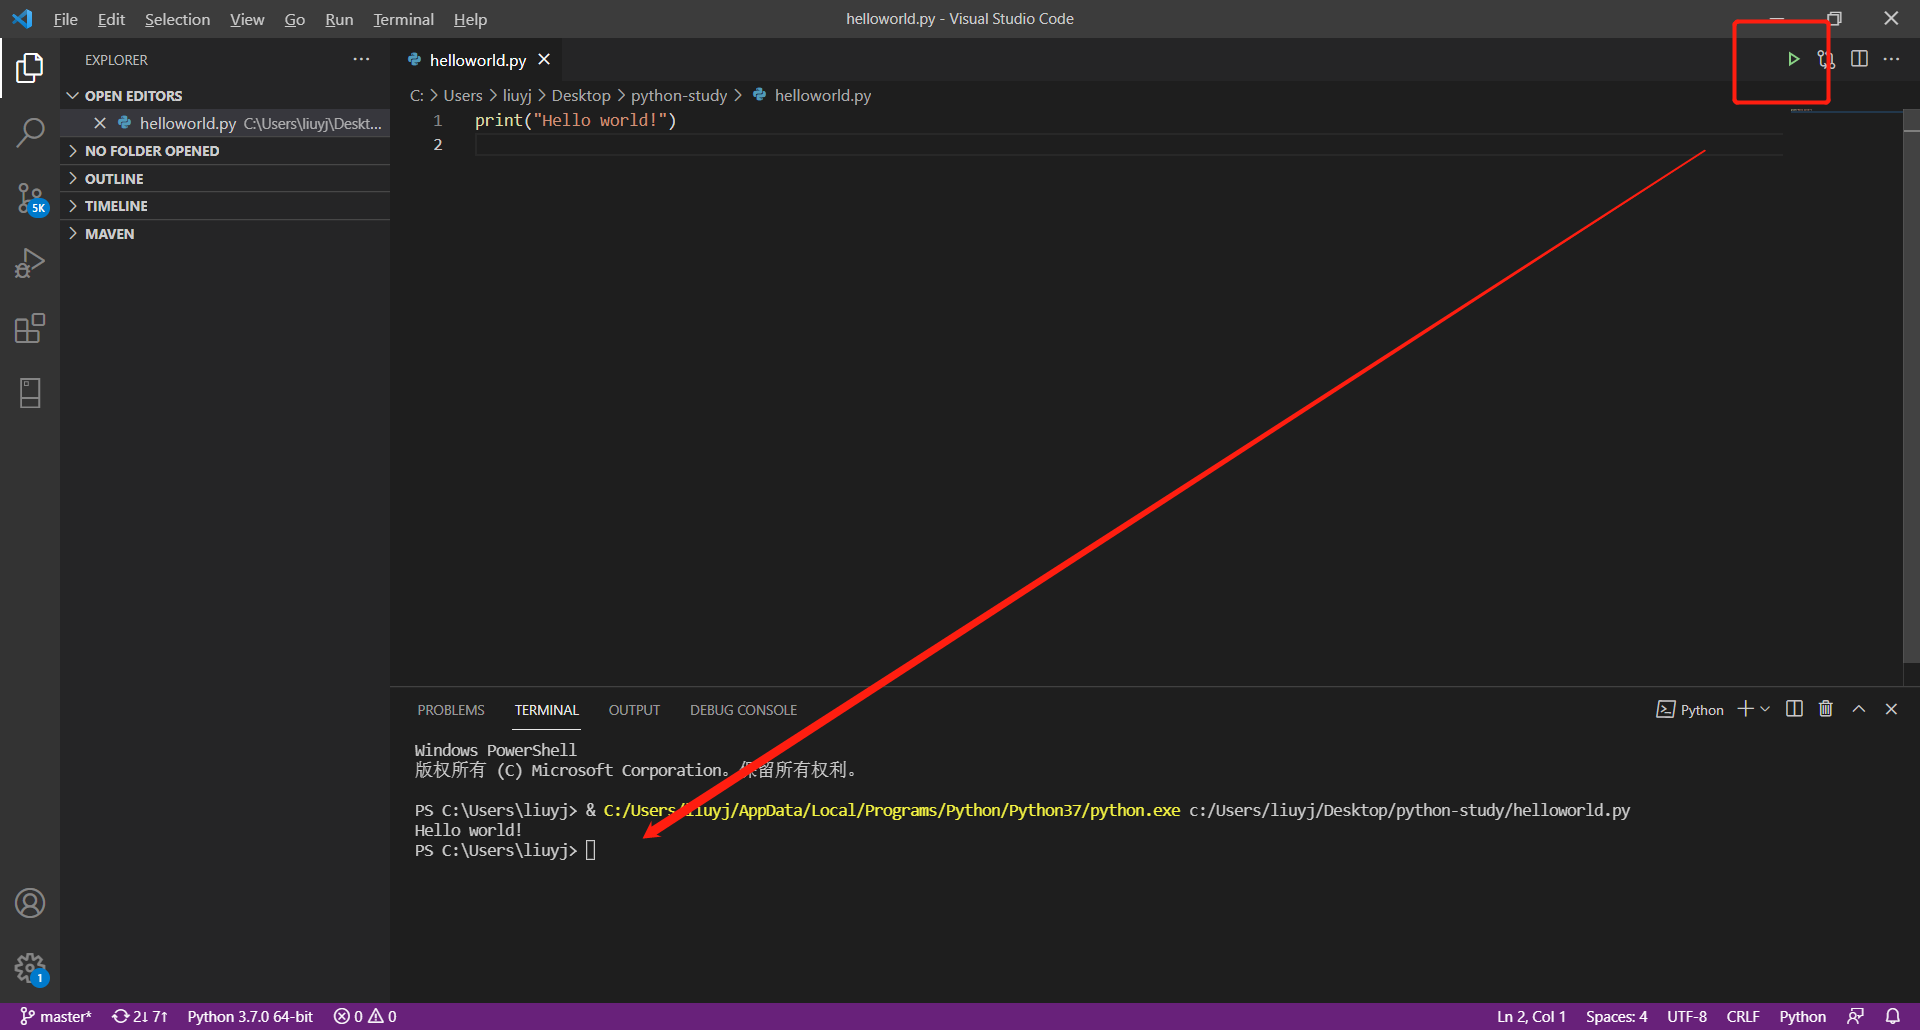Image resolution: width=1920 pixels, height=1030 pixels.
Task: Click the Desktop breadcrumb segment
Action: pos(581,95)
